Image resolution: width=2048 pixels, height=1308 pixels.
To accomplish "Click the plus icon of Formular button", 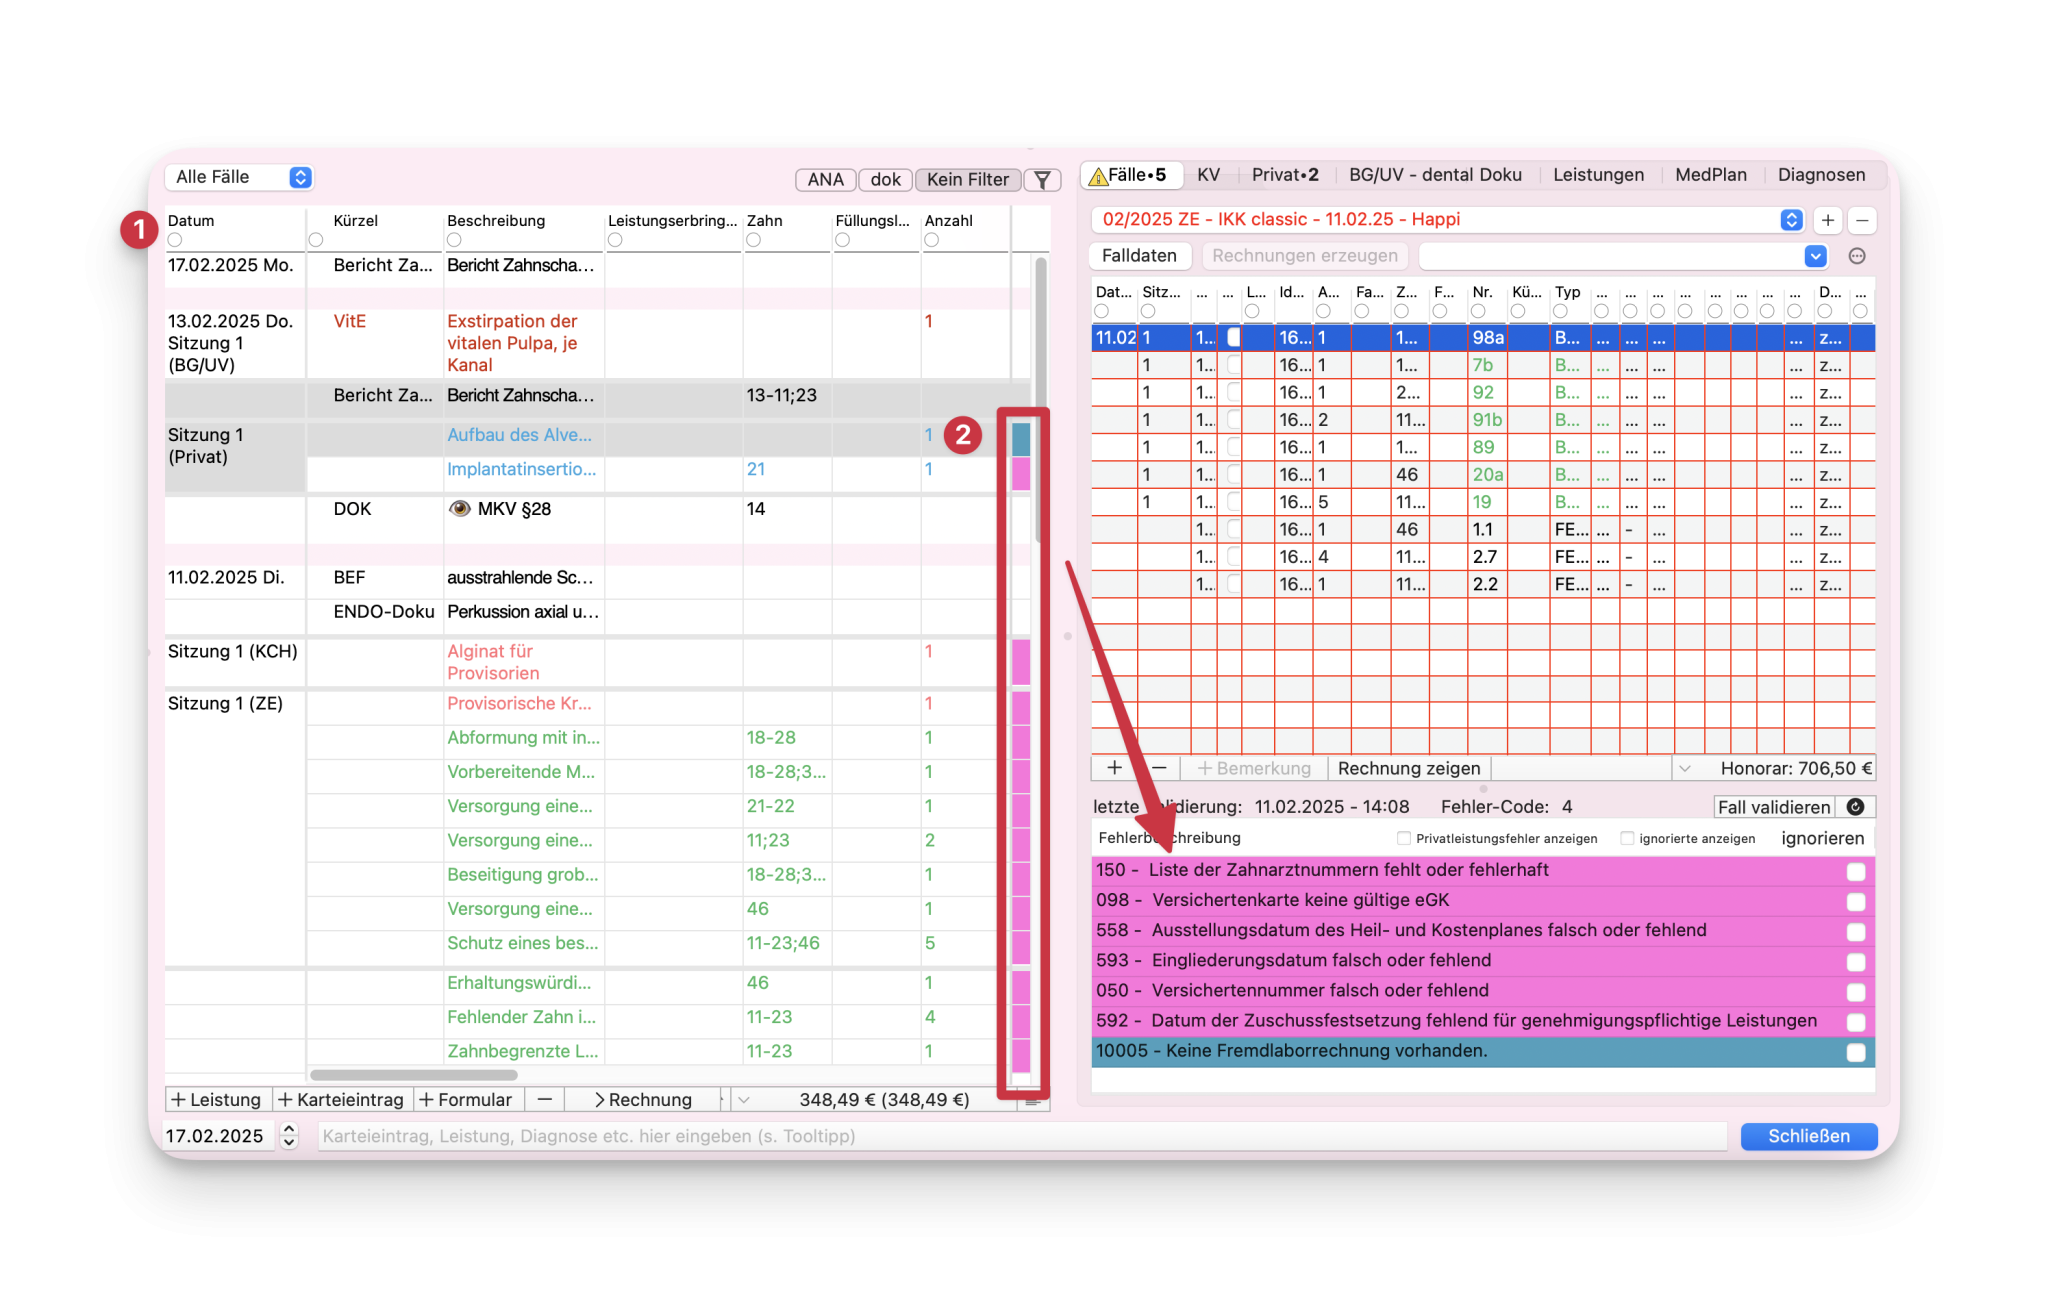I will [x=426, y=1100].
